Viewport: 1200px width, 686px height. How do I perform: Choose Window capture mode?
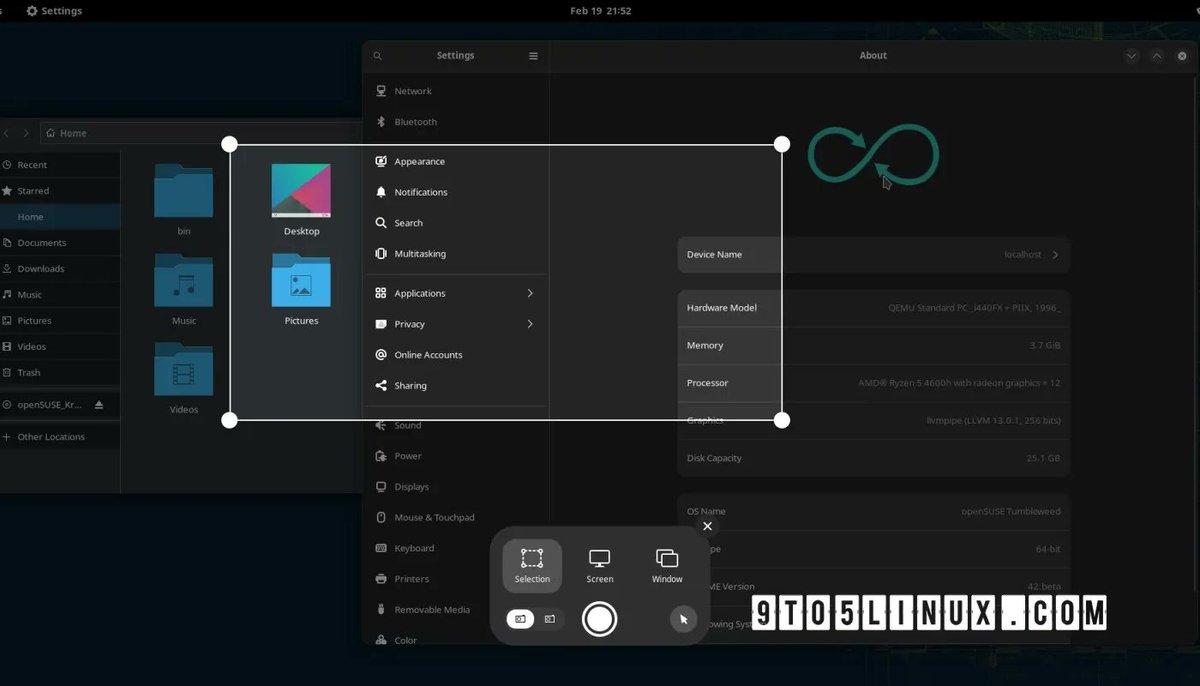[x=667, y=566]
